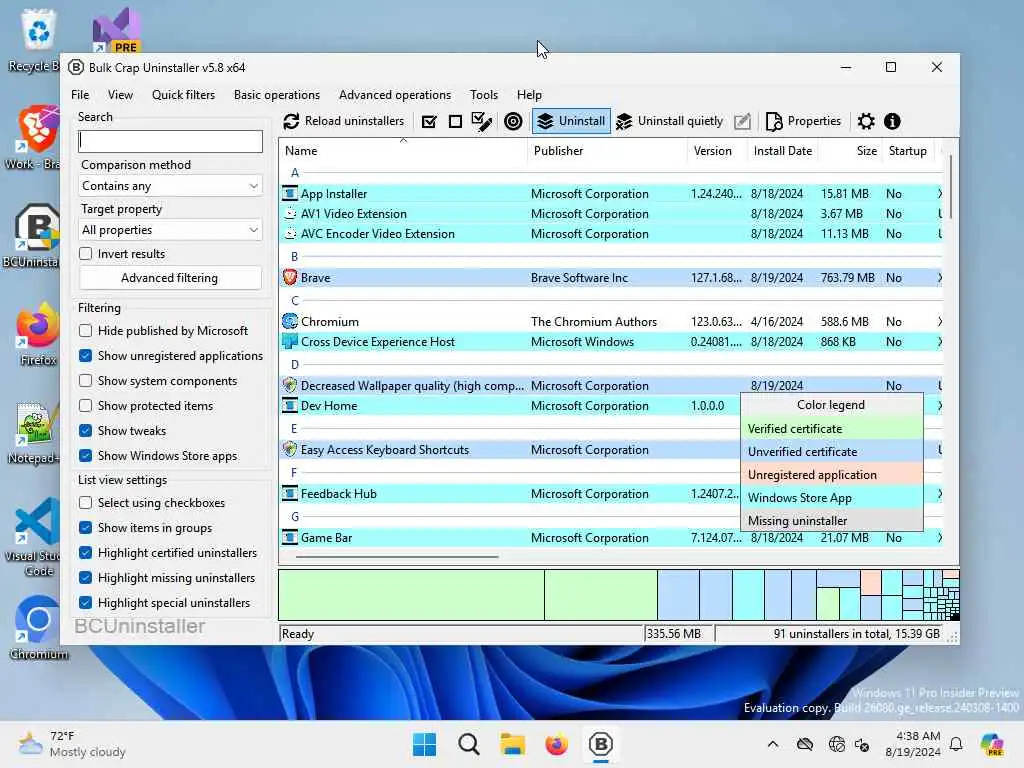Viewport: 1024px width, 768px height.
Task: Click the invert selection toolbar icon
Action: click(482, 121)
